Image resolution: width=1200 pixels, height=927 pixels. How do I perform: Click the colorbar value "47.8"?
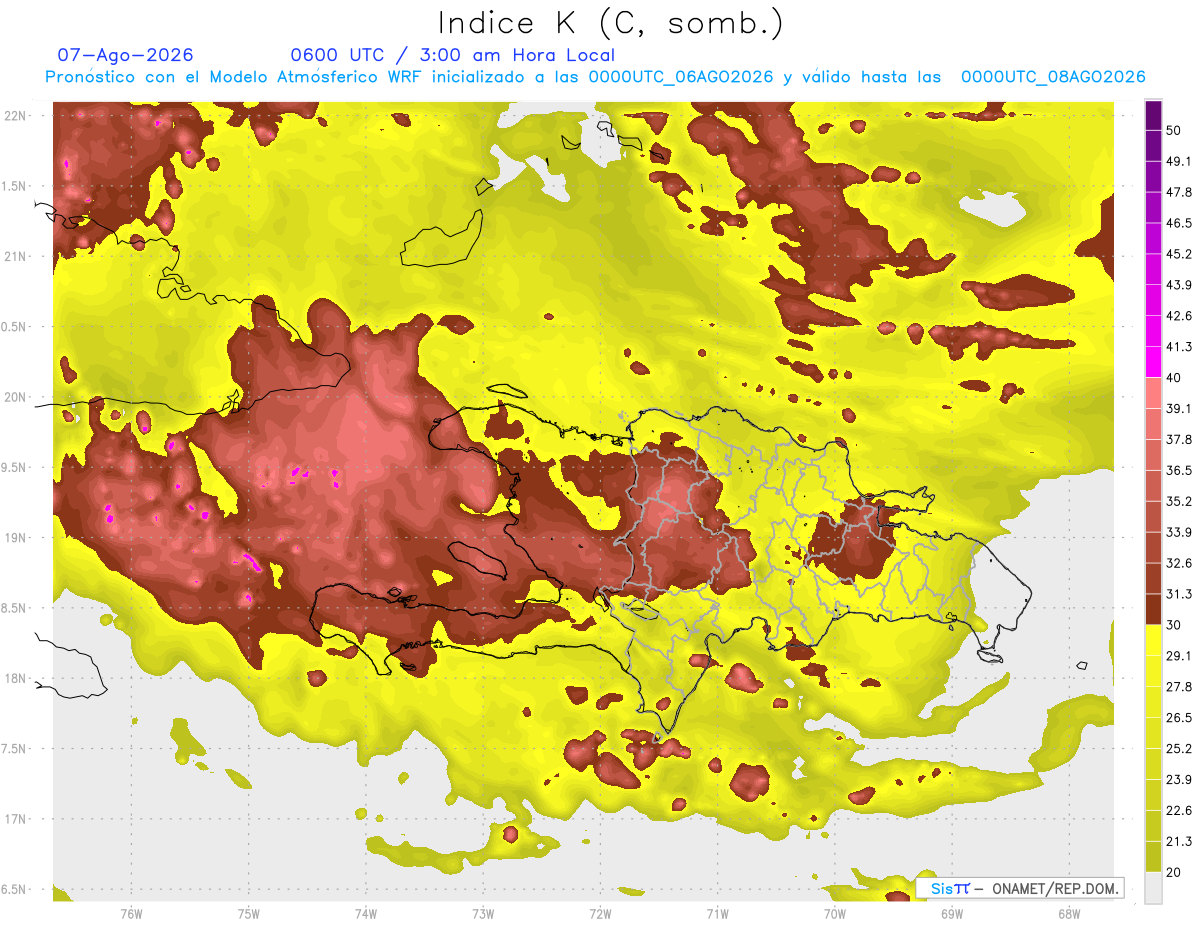tap(1179, 193)
